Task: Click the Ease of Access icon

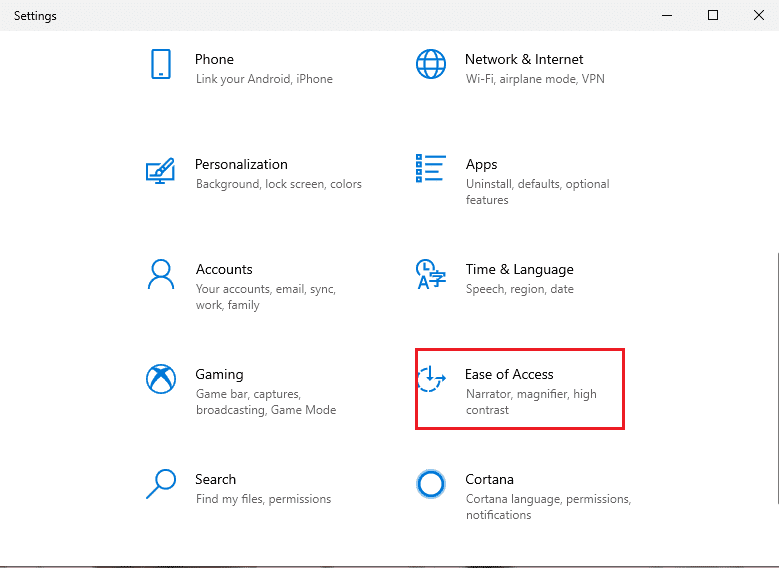Action: 431,379
